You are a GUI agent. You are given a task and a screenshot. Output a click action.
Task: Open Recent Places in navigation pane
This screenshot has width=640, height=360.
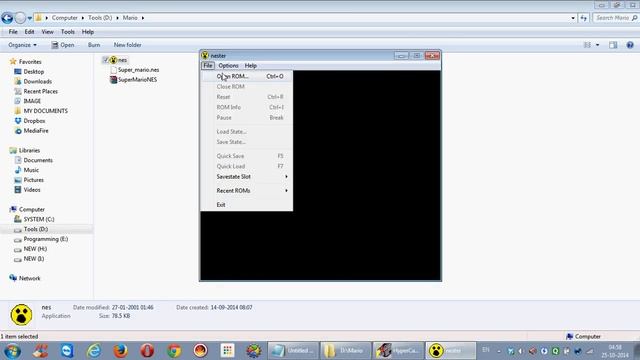(x=40, y=91)
